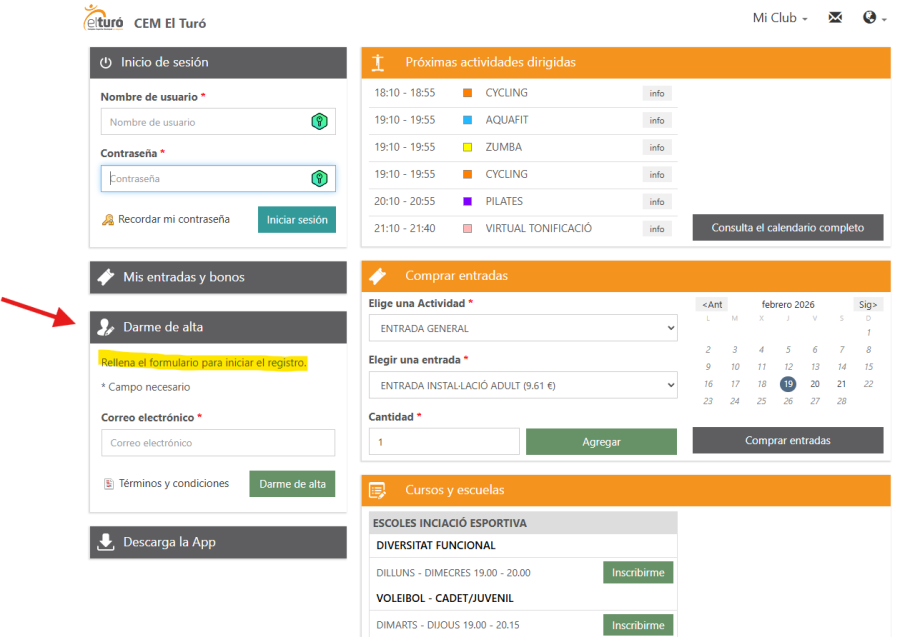Click the key icon beside Recordar mi contraseña
This screenshot has height=637, width=900.
click(108, 220)
